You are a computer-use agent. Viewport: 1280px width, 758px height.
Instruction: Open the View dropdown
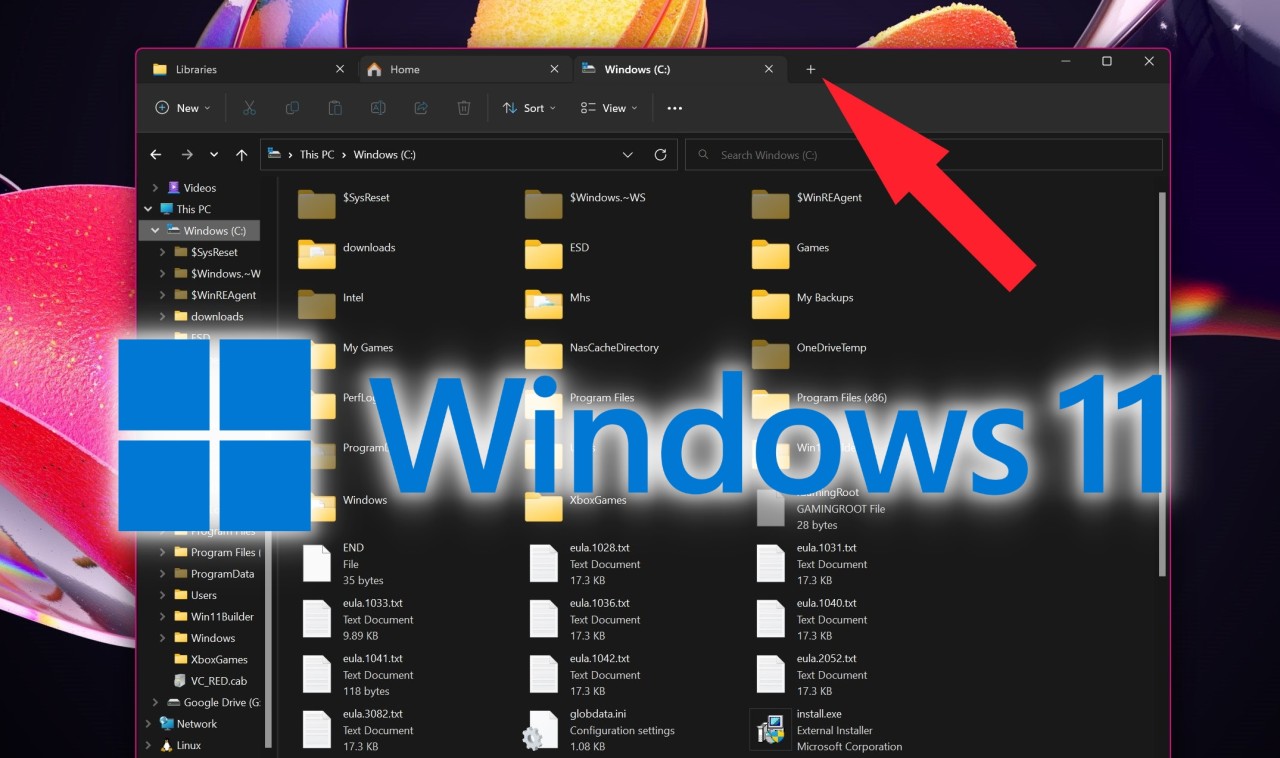click(x=608, y=108)
